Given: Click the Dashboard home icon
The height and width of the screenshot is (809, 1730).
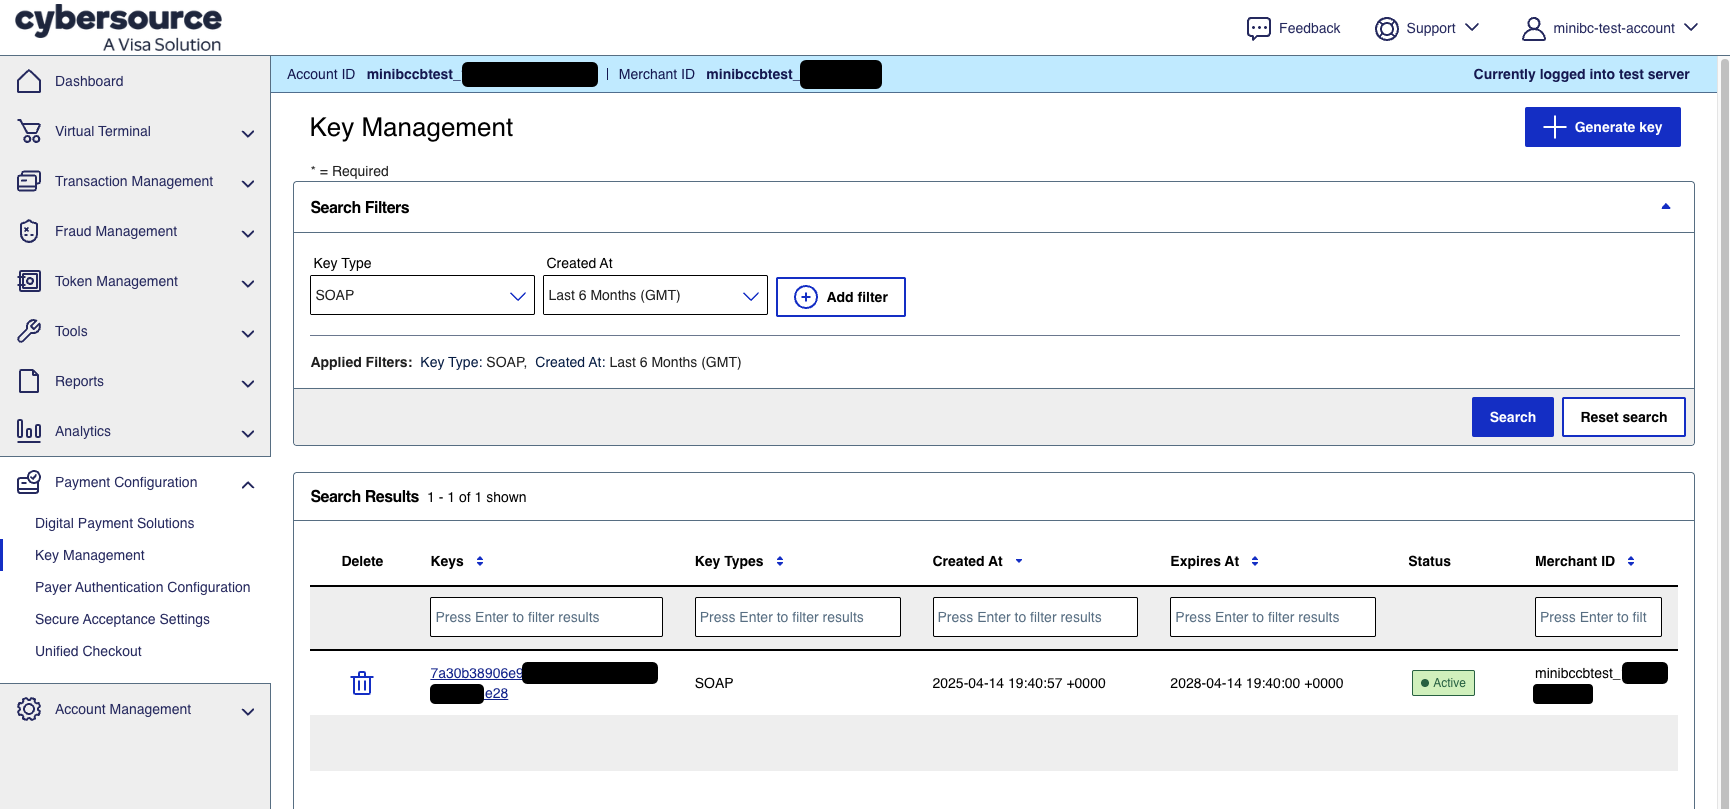Looking at the screenshot, I should click(29, 81).
